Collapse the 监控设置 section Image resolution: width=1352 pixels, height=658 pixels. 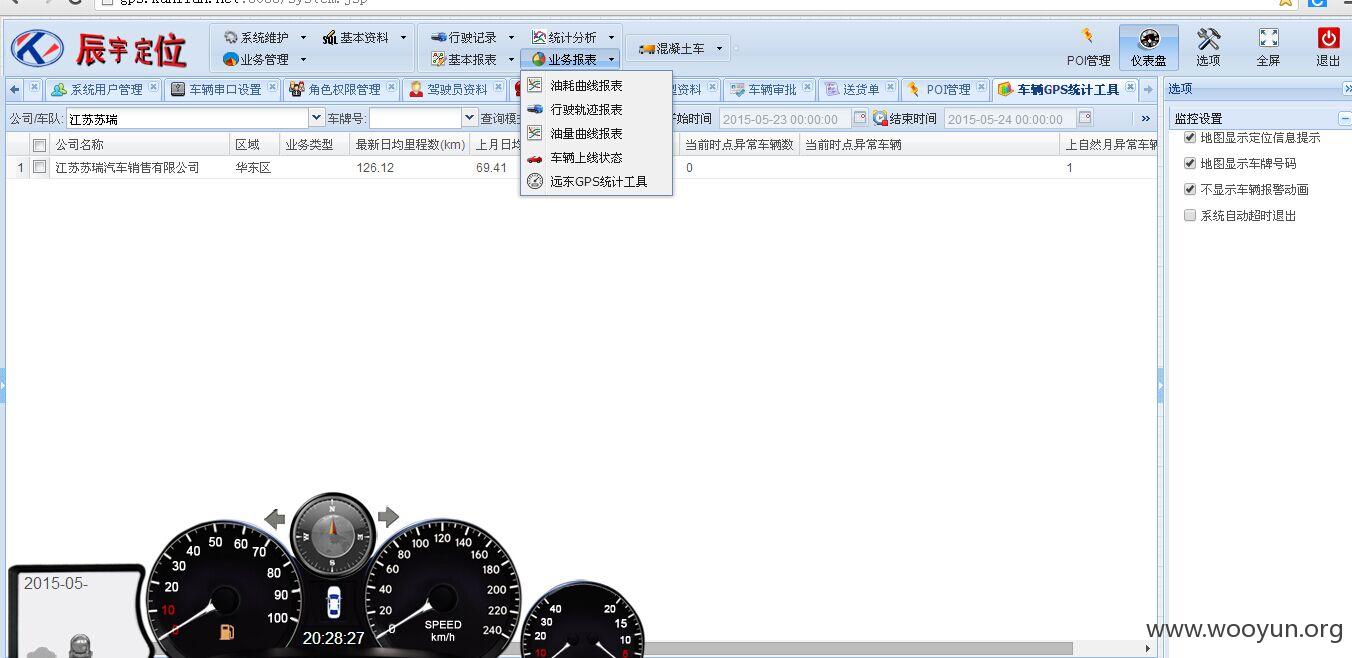coord(1345,118)
